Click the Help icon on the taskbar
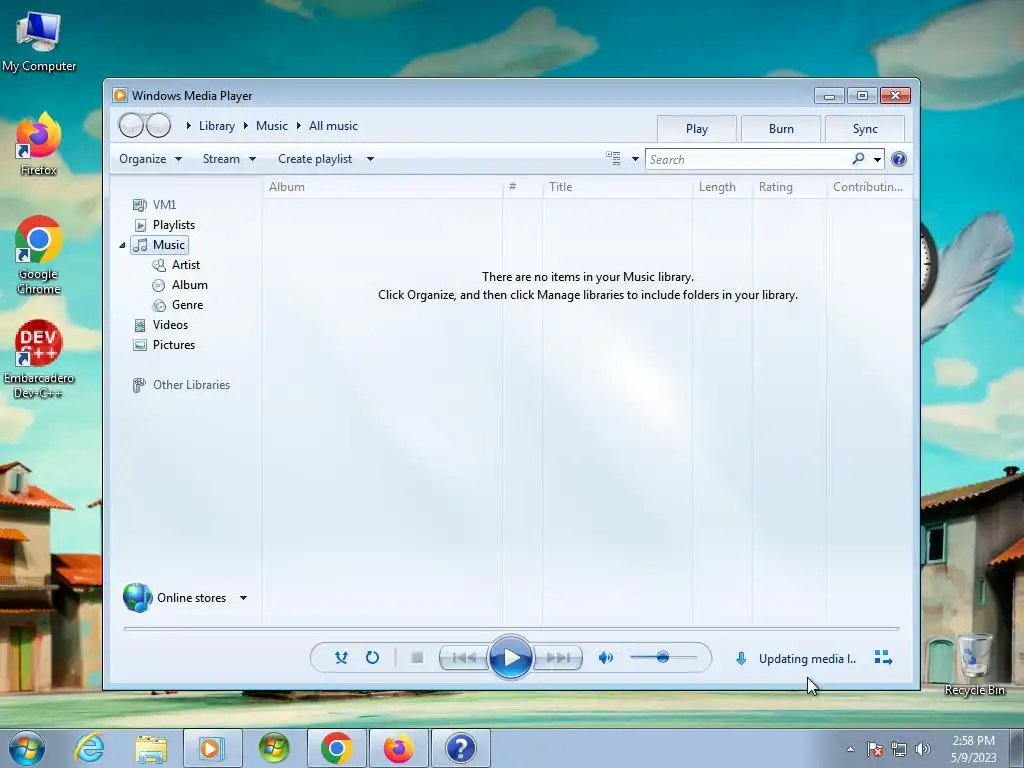Image resolution: width=1024 pixels, height=768 pixels. pos(460,748)
